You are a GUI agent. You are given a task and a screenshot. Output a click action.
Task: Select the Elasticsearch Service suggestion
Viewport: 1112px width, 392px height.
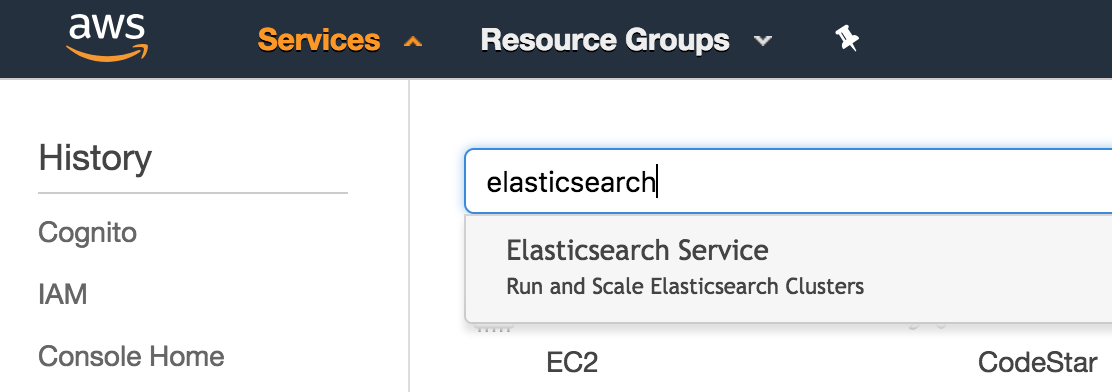(637, 250)
